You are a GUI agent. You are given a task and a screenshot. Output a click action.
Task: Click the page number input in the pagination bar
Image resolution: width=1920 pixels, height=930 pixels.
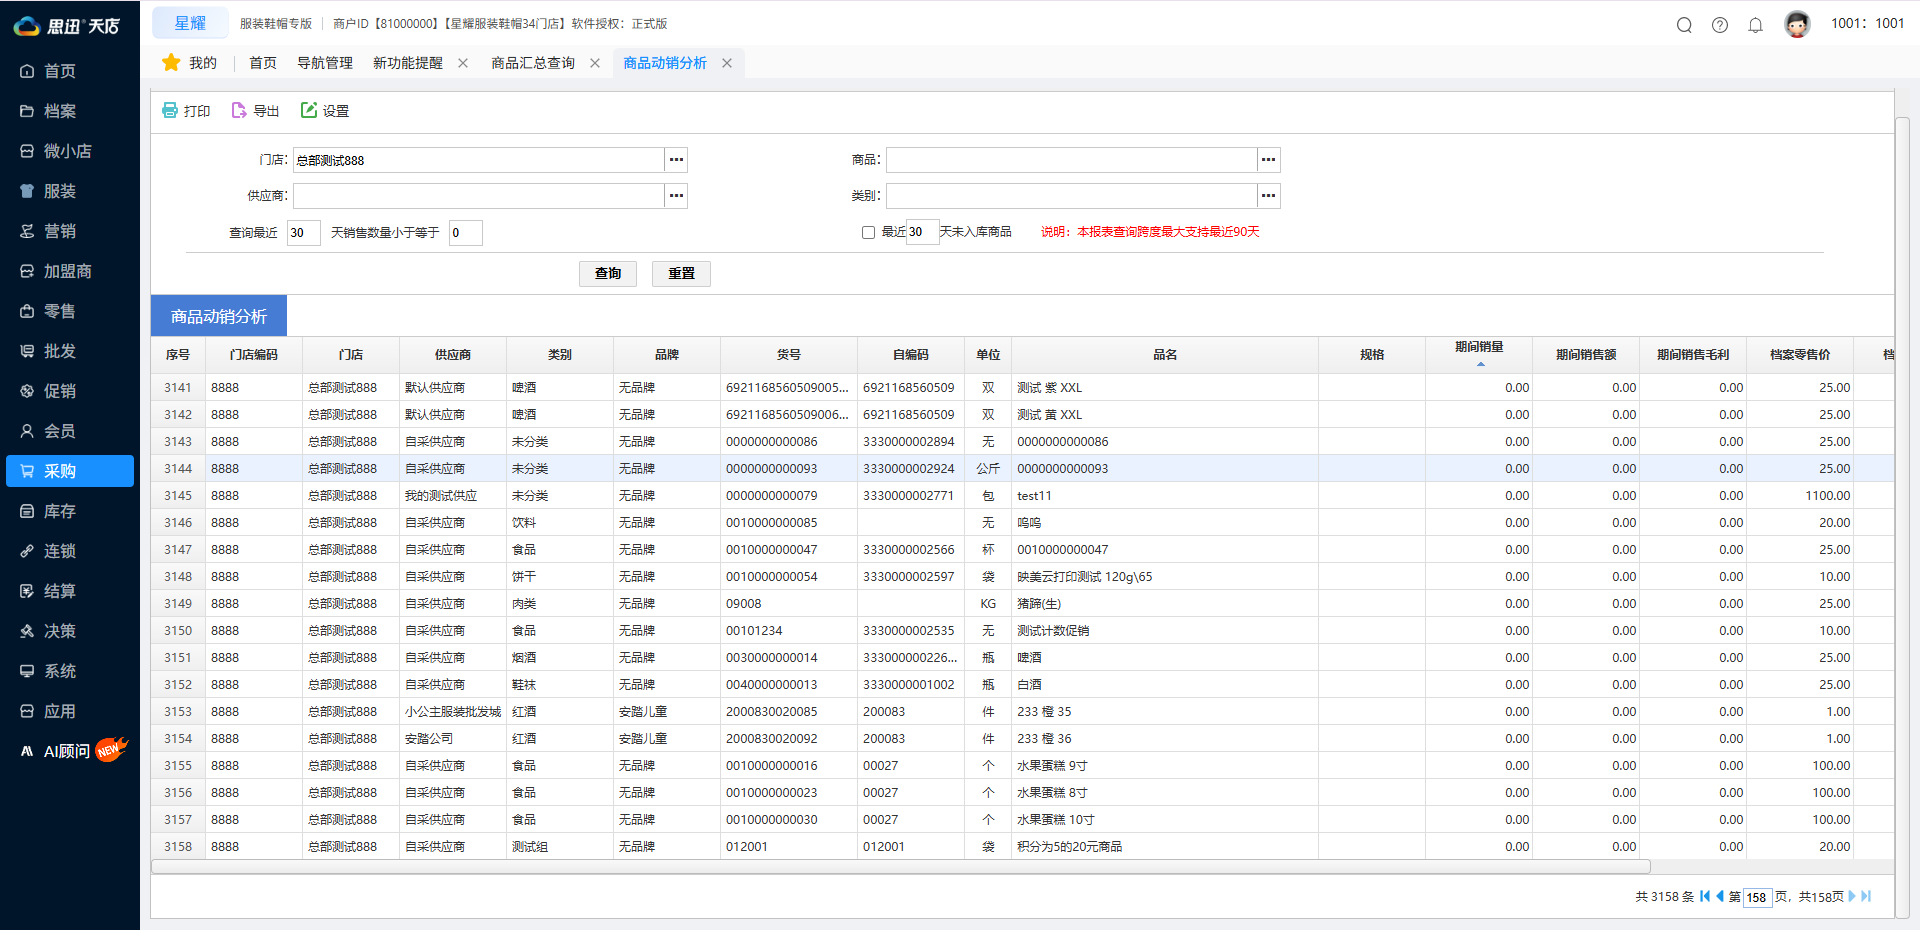pyautogui.click(x=1758, y=897)
